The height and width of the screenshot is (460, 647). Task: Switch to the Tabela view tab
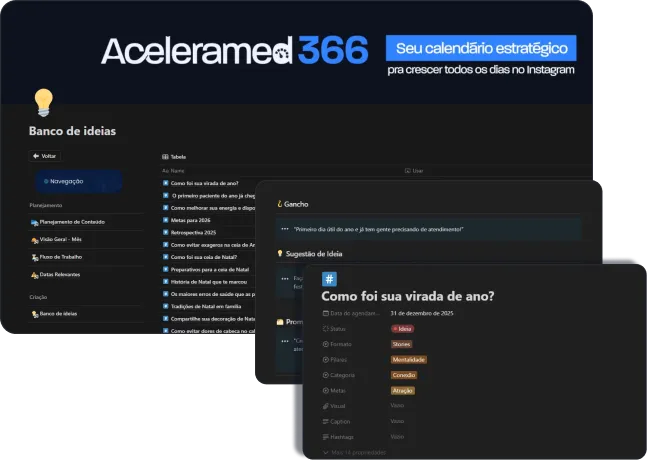(x=174, y=157)
